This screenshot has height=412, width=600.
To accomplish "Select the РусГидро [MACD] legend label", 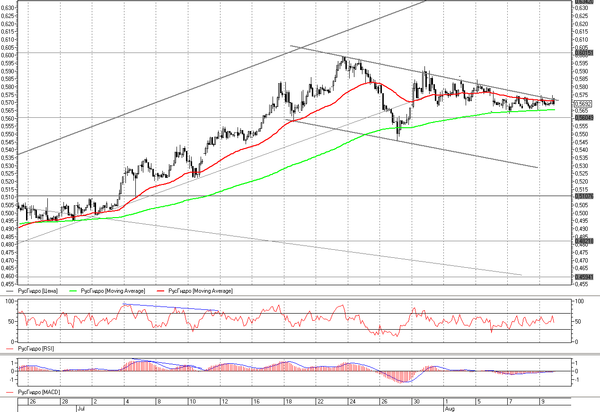I will [x=39, y=392].
